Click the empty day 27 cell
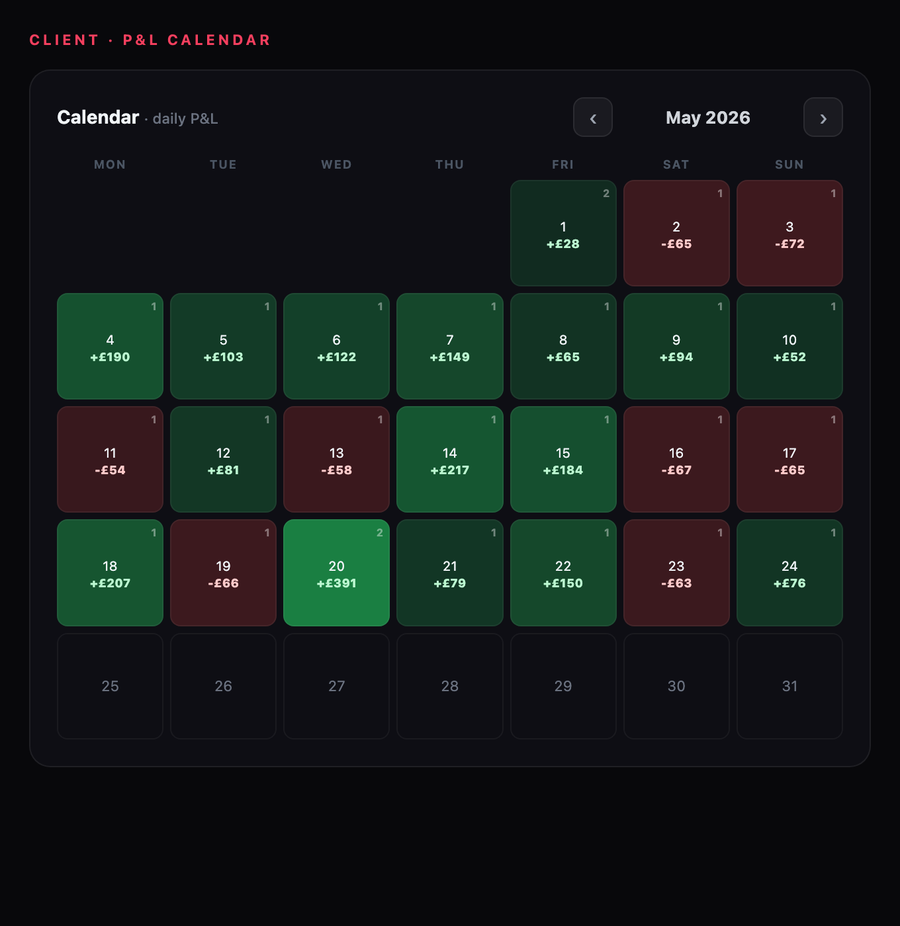Viewport: 900px width, 926px height. [x=337, y=686]
